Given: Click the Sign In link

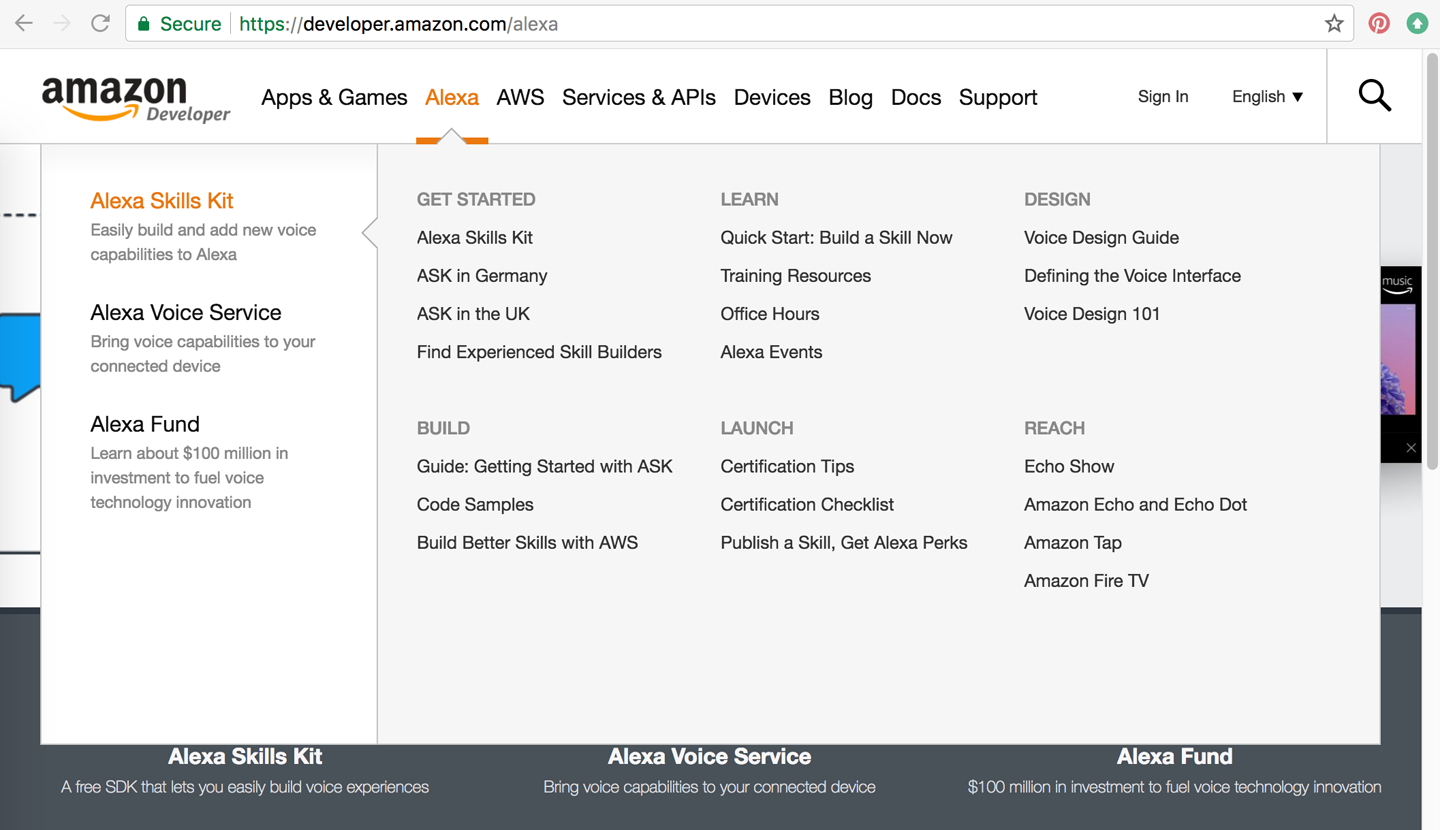Looking at the screenshot, I should point(1163,97).
